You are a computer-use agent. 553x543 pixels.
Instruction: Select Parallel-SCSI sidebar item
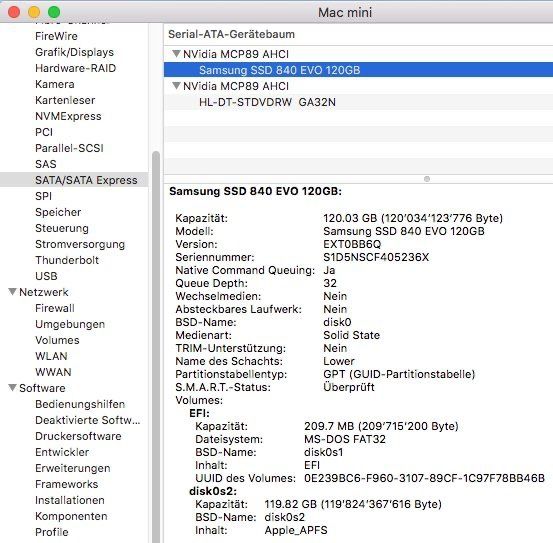click(x=69, y=148)
